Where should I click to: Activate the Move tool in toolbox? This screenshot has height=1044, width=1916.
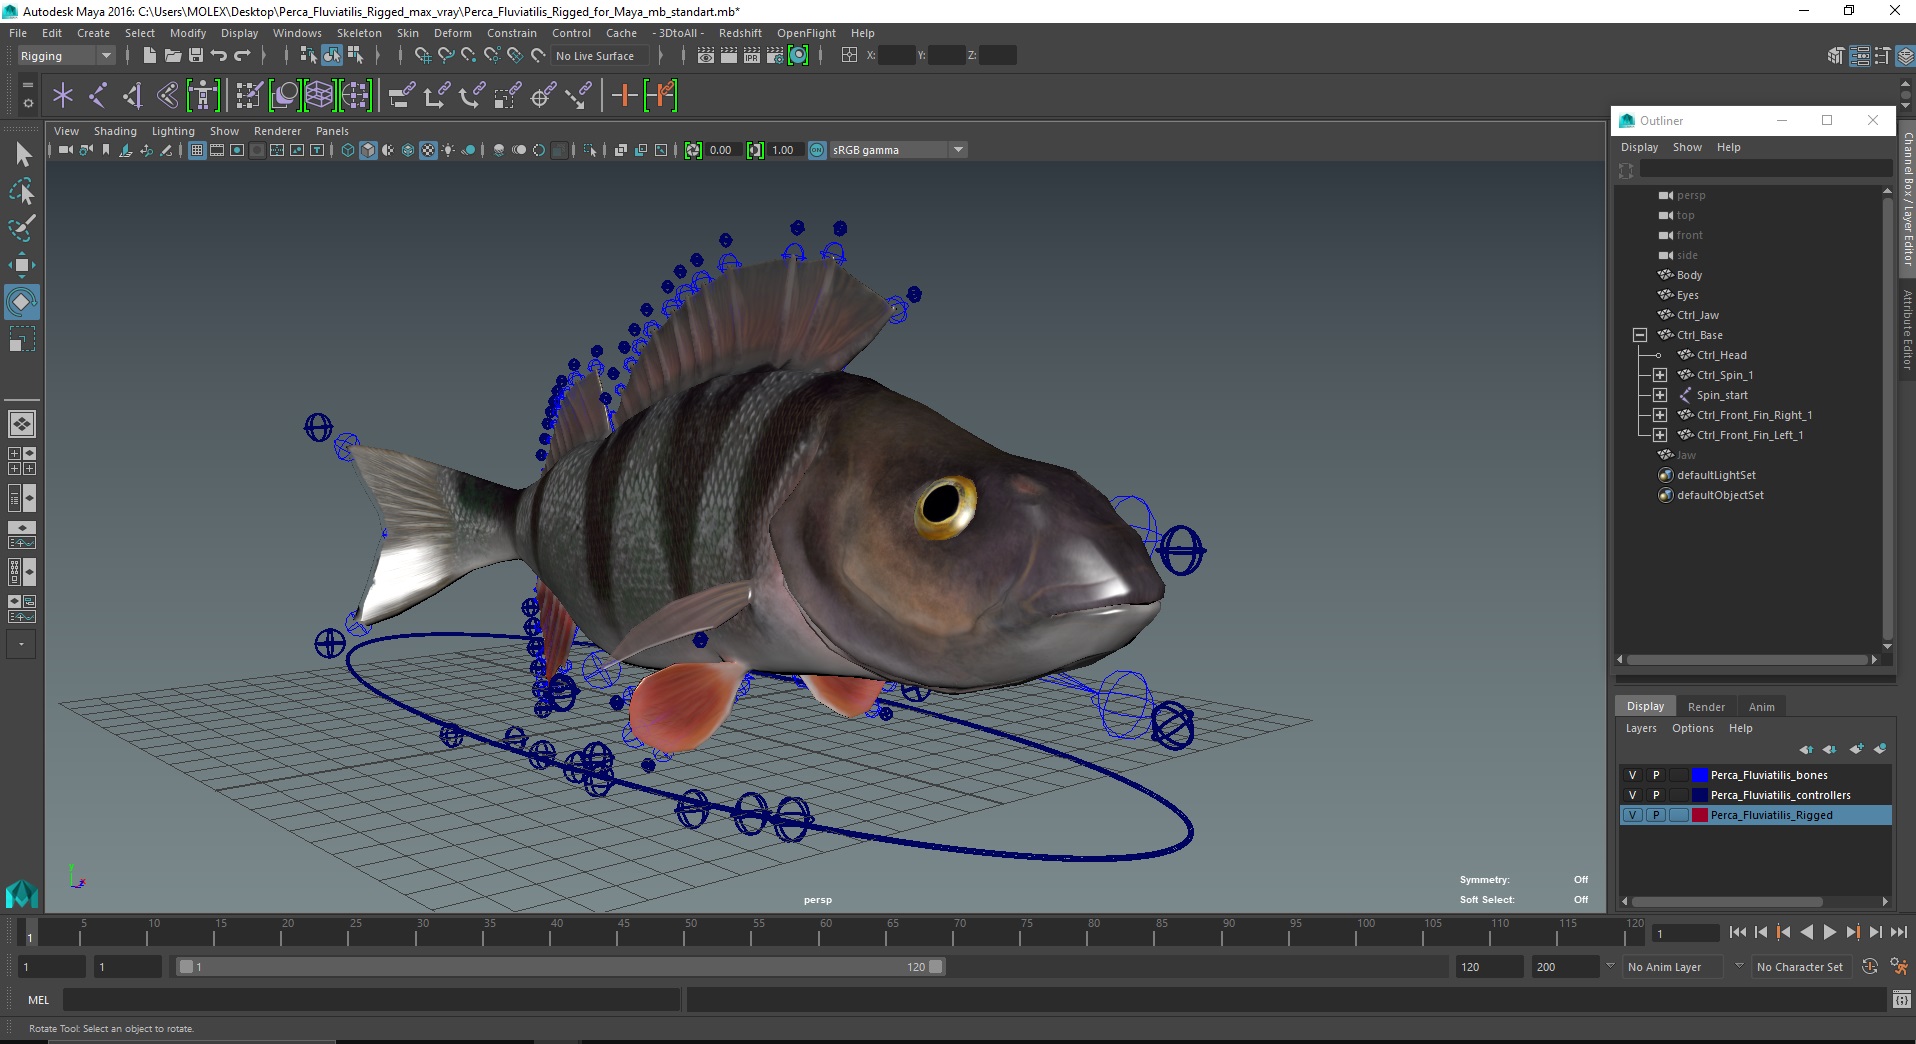click(22, 265)
